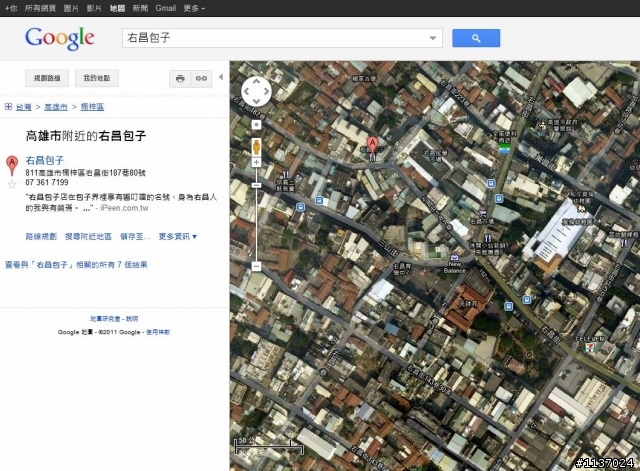View all 7 related results link
640x471 pixels.
76,265
